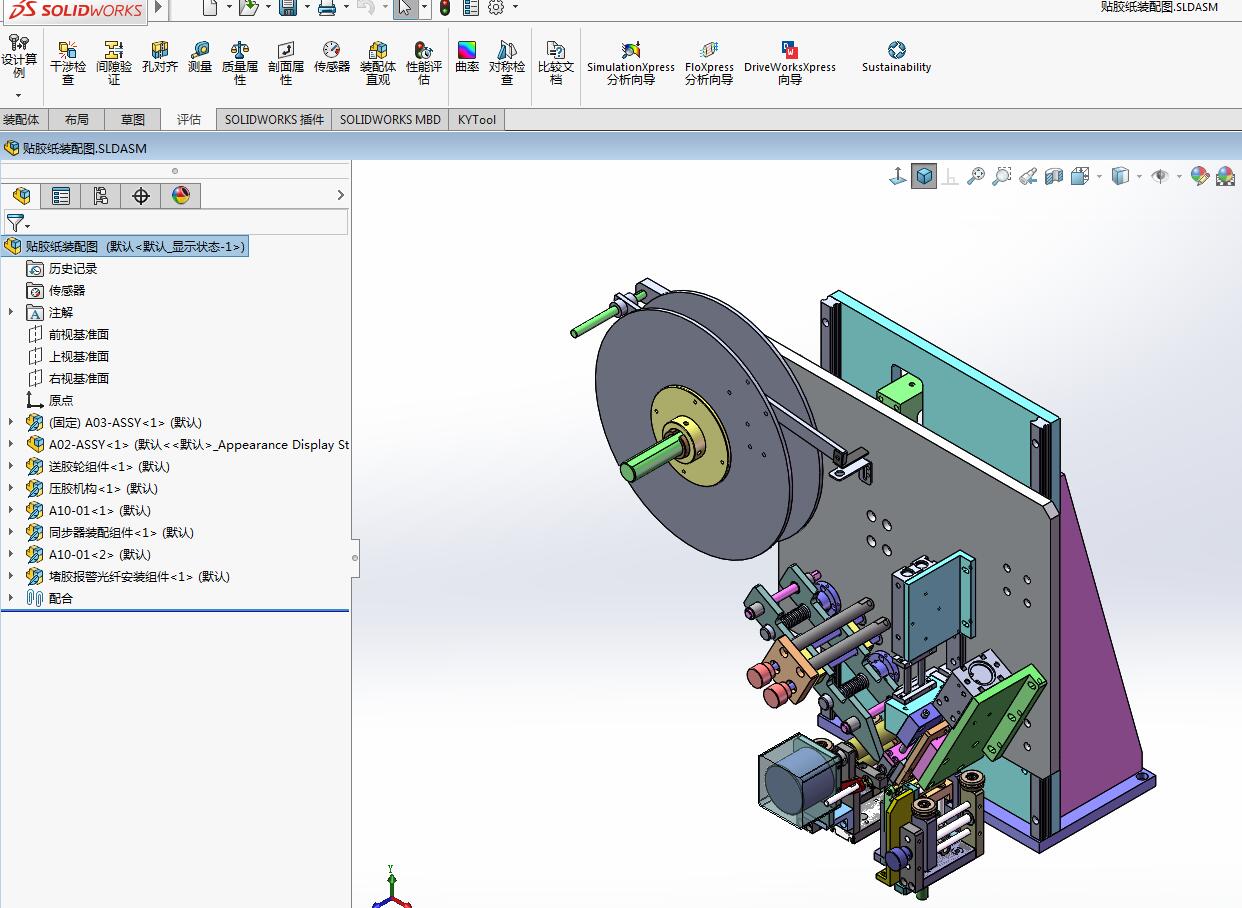
Task: Switch to the DisplayManager tab
Action: tap(181, 196)
